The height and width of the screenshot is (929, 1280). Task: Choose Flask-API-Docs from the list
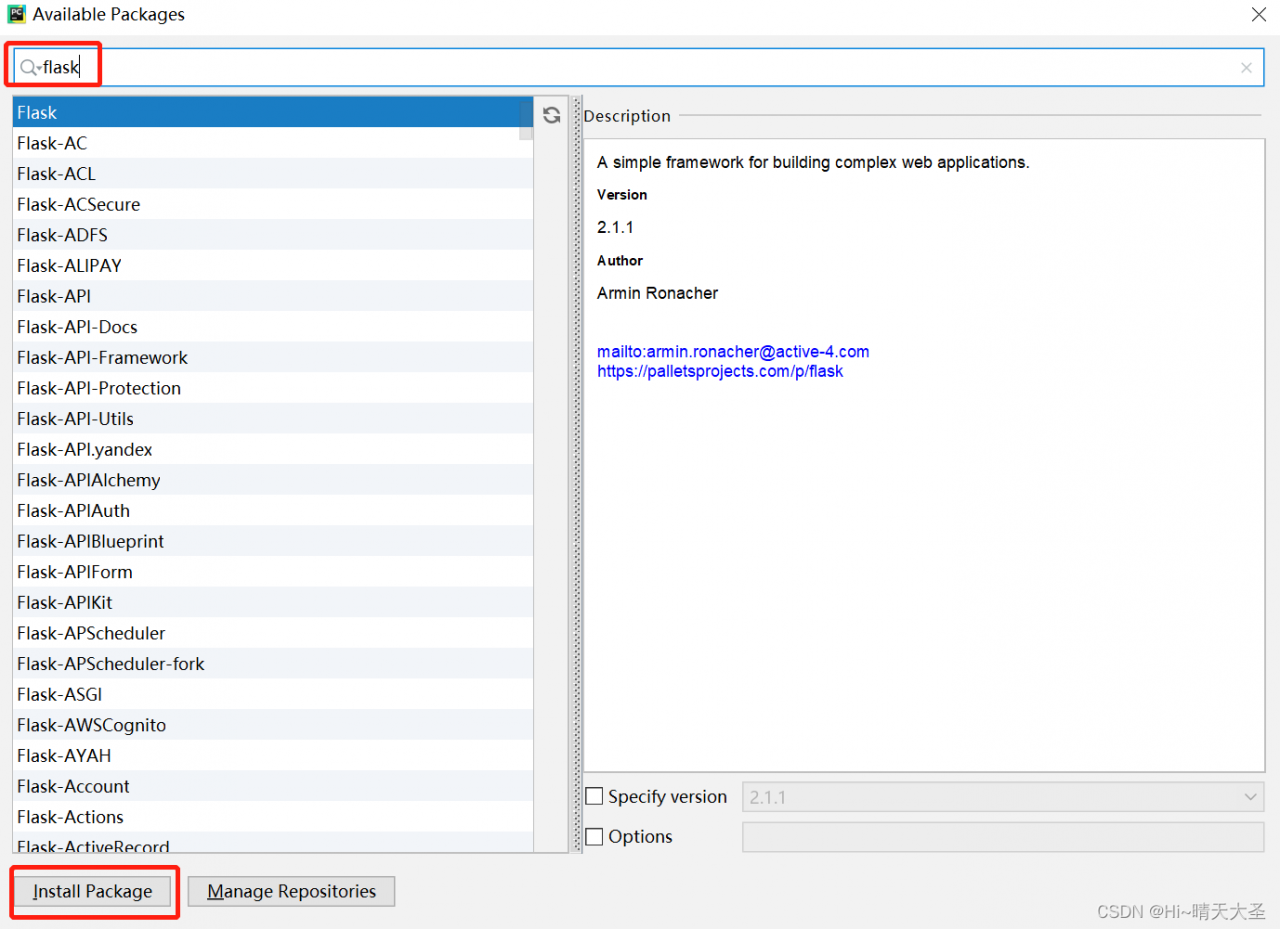272,327
